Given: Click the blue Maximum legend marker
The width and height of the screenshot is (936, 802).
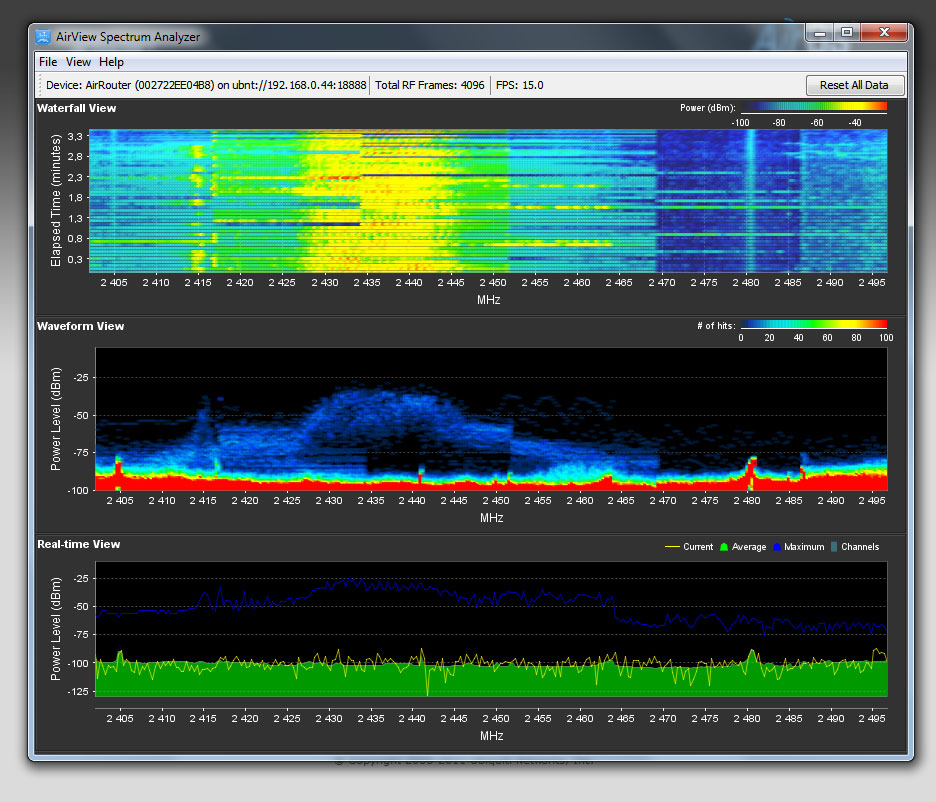Looking at the screenshot, I should tap(777, 547).
